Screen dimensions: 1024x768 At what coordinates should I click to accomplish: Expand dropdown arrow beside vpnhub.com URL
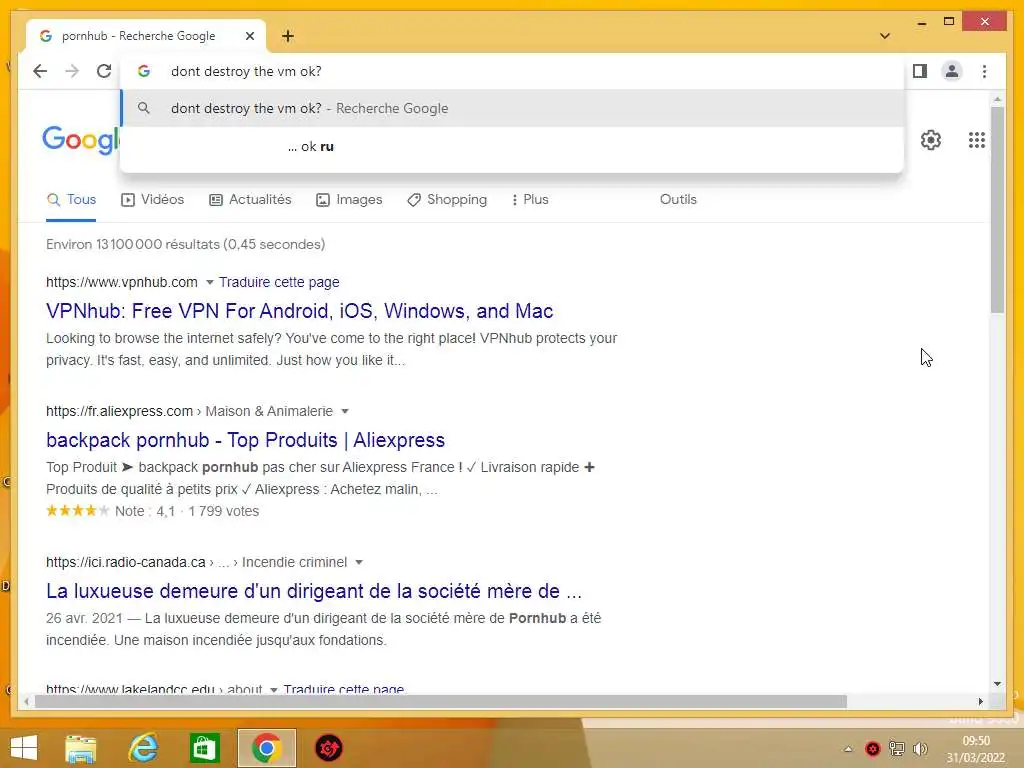tap(210, 282)
